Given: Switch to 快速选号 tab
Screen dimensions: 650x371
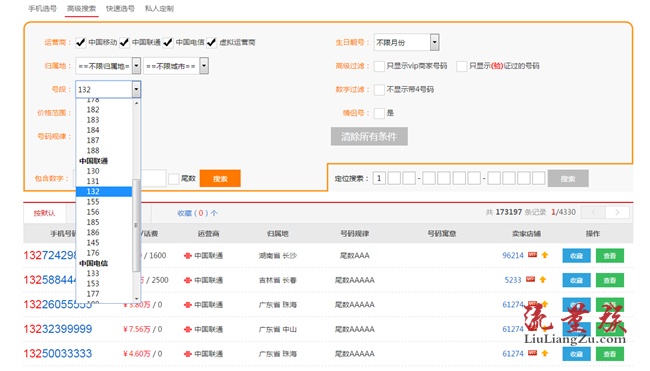Looking at the screenshot, I should tap(120, 8).
